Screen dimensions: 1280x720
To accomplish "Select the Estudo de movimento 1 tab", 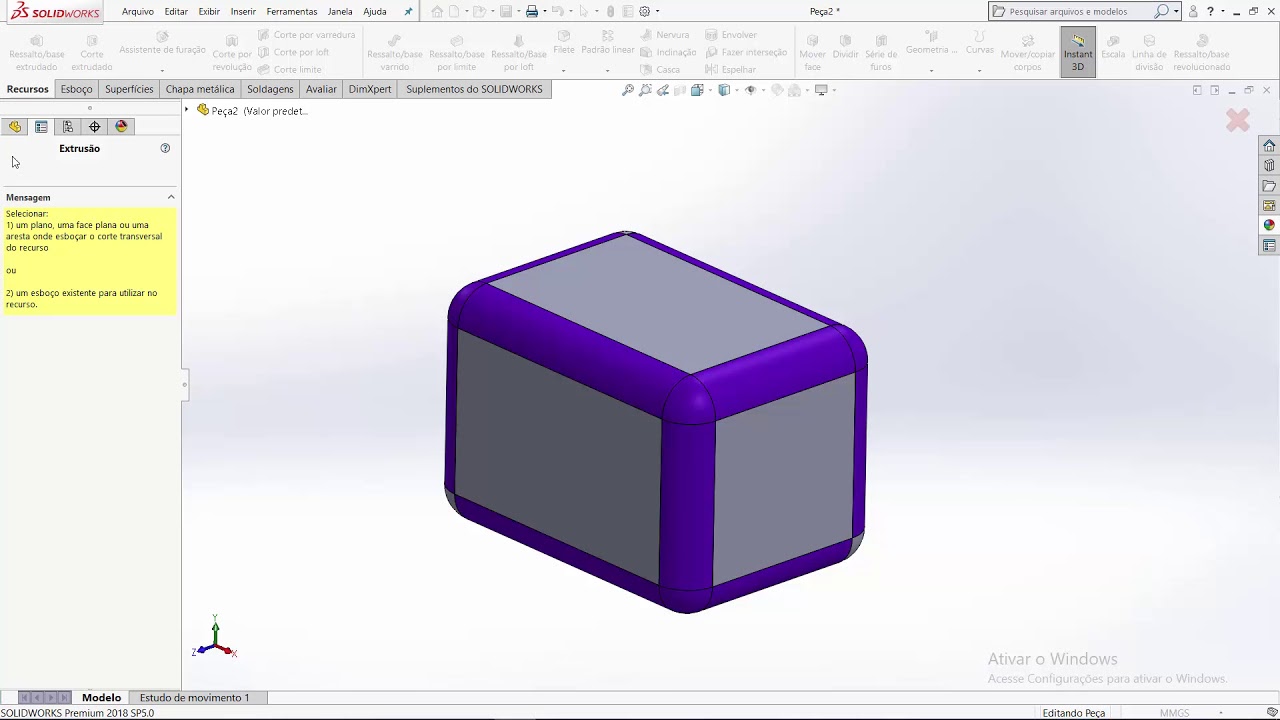I will tap(194, 697).
